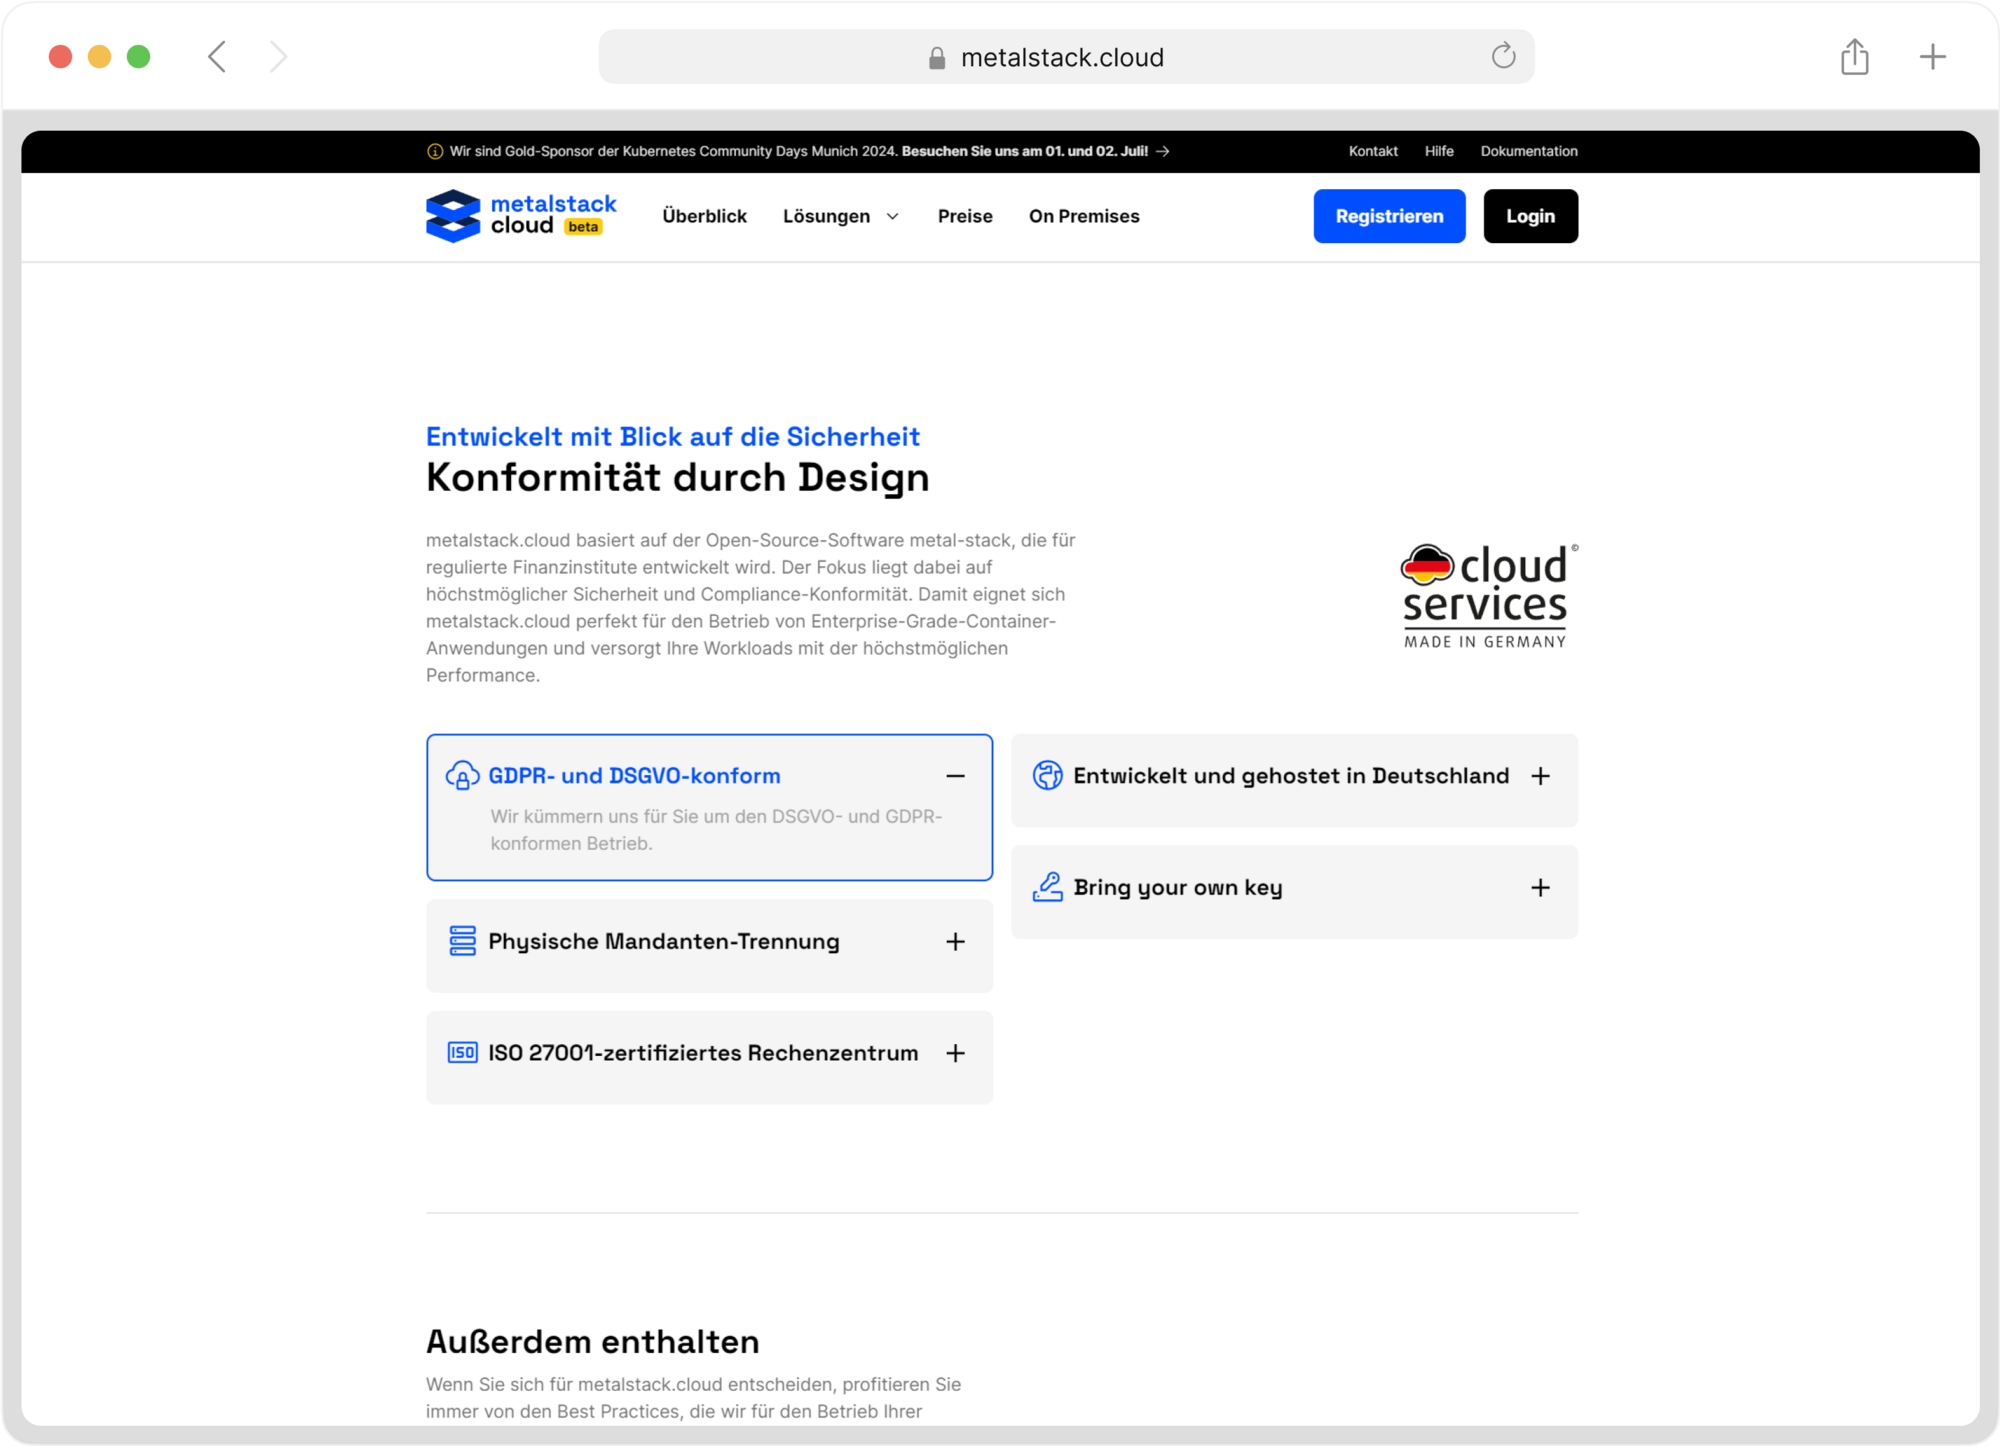
Task: Open Kontakt link in top bar
Action: point(1373,151)
